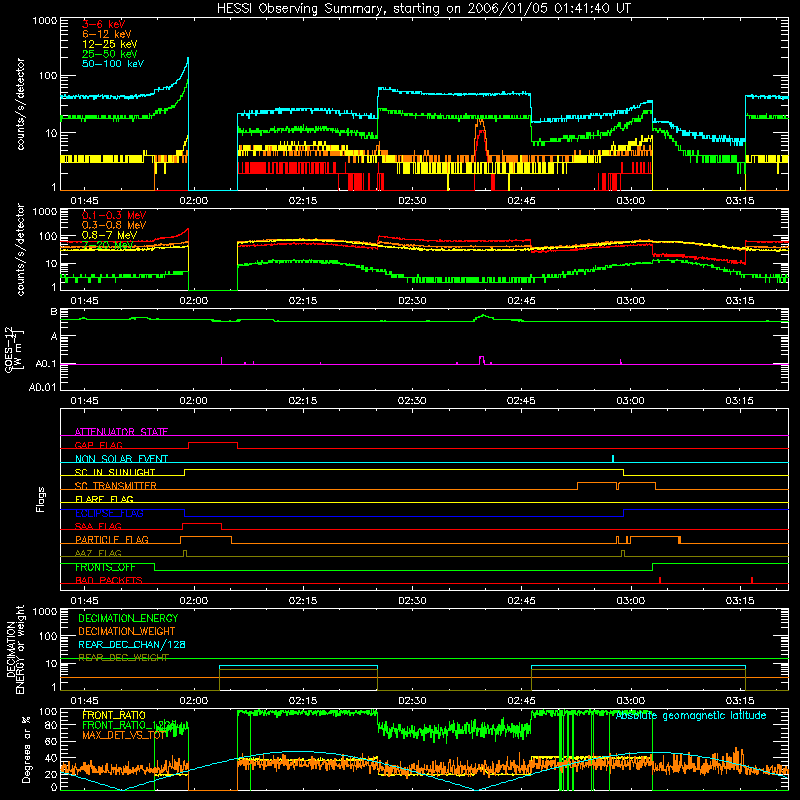The image size is (800, 800).
Task: Click the HESSI Observing Summary title text
Action: [423, 9]
